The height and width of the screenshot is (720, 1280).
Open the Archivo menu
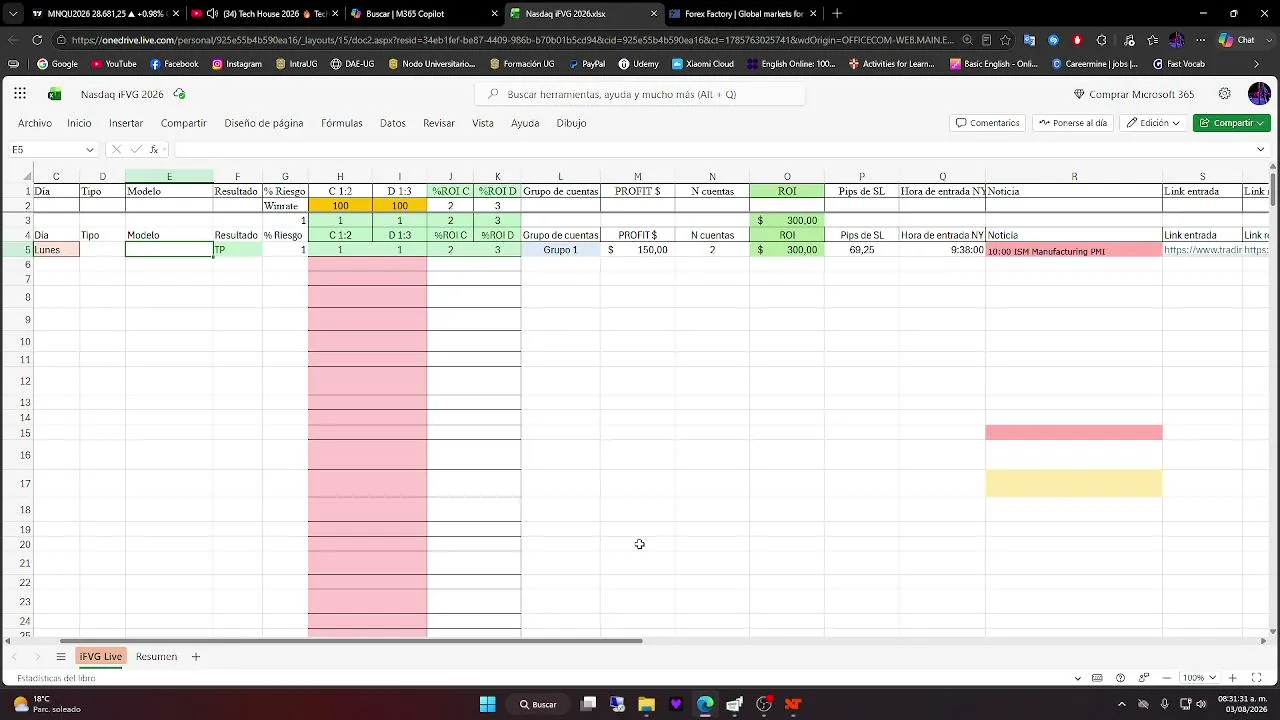tap(35, 123)
